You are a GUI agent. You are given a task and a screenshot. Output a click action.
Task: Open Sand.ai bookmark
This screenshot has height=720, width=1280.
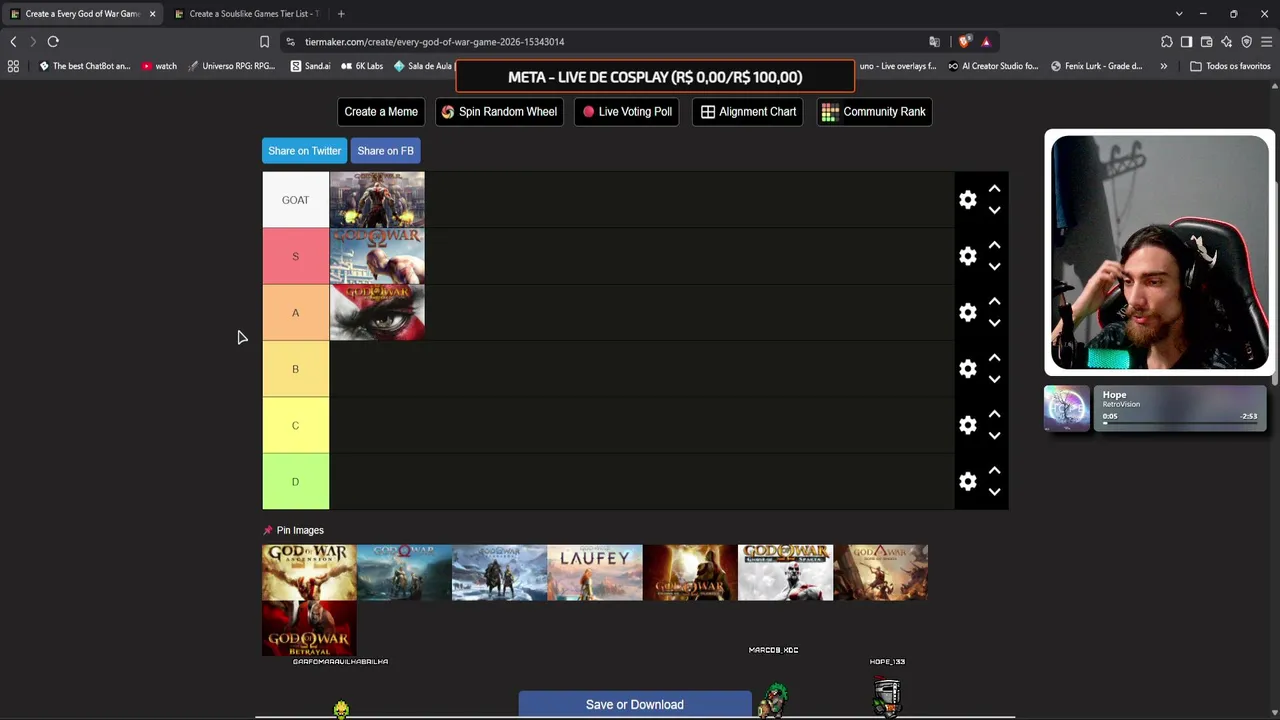(x=310, y=66)
